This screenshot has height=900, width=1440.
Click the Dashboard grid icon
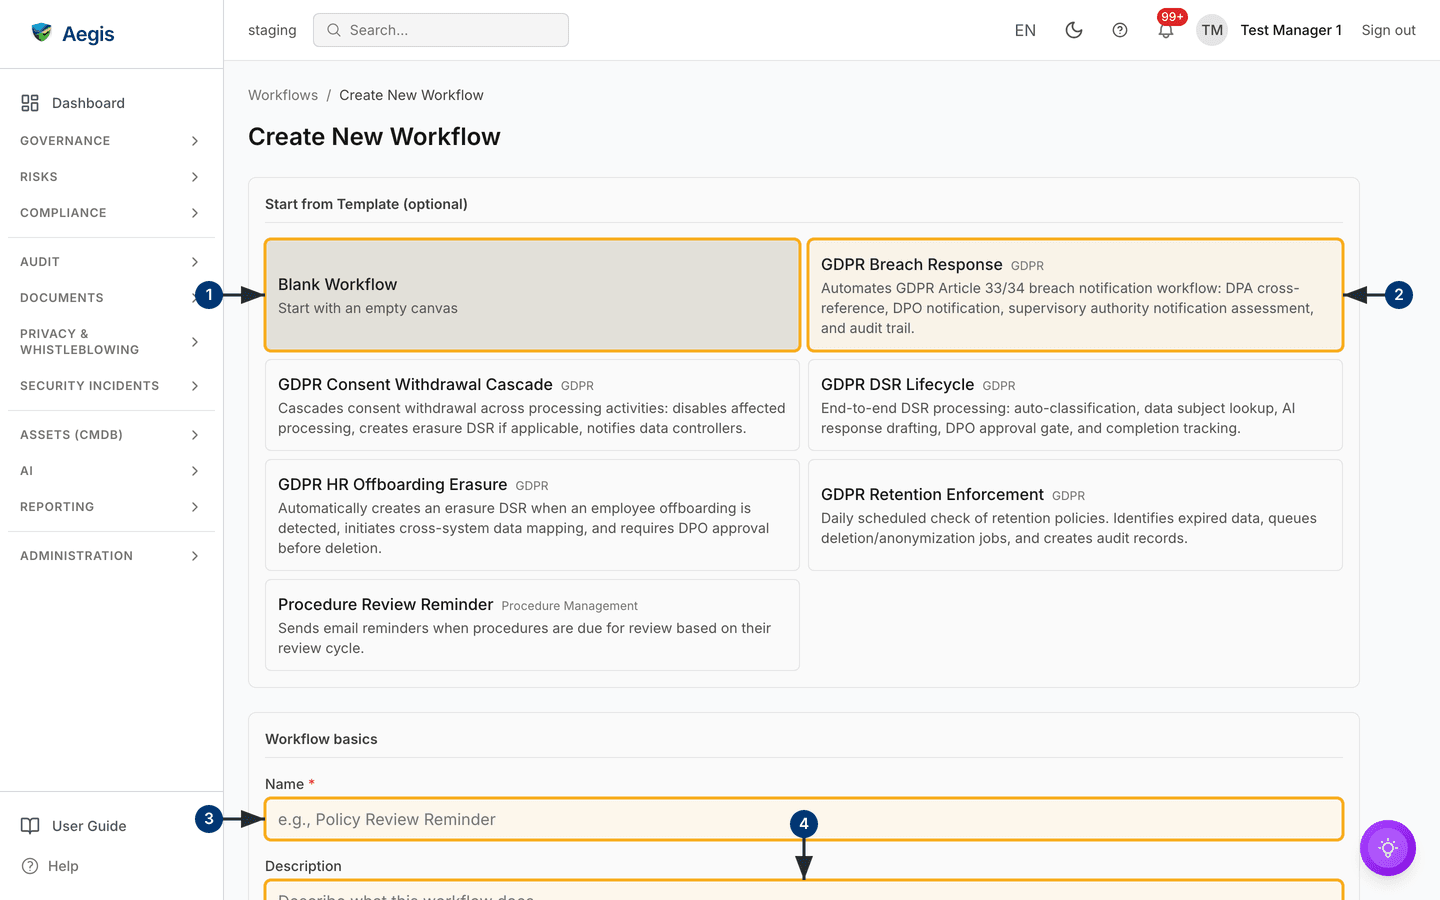pyautogui.click(x=30, y=103)
